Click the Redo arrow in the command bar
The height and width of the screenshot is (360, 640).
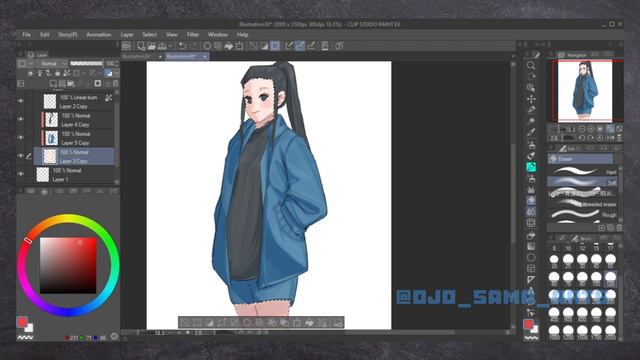click(194, 46)
